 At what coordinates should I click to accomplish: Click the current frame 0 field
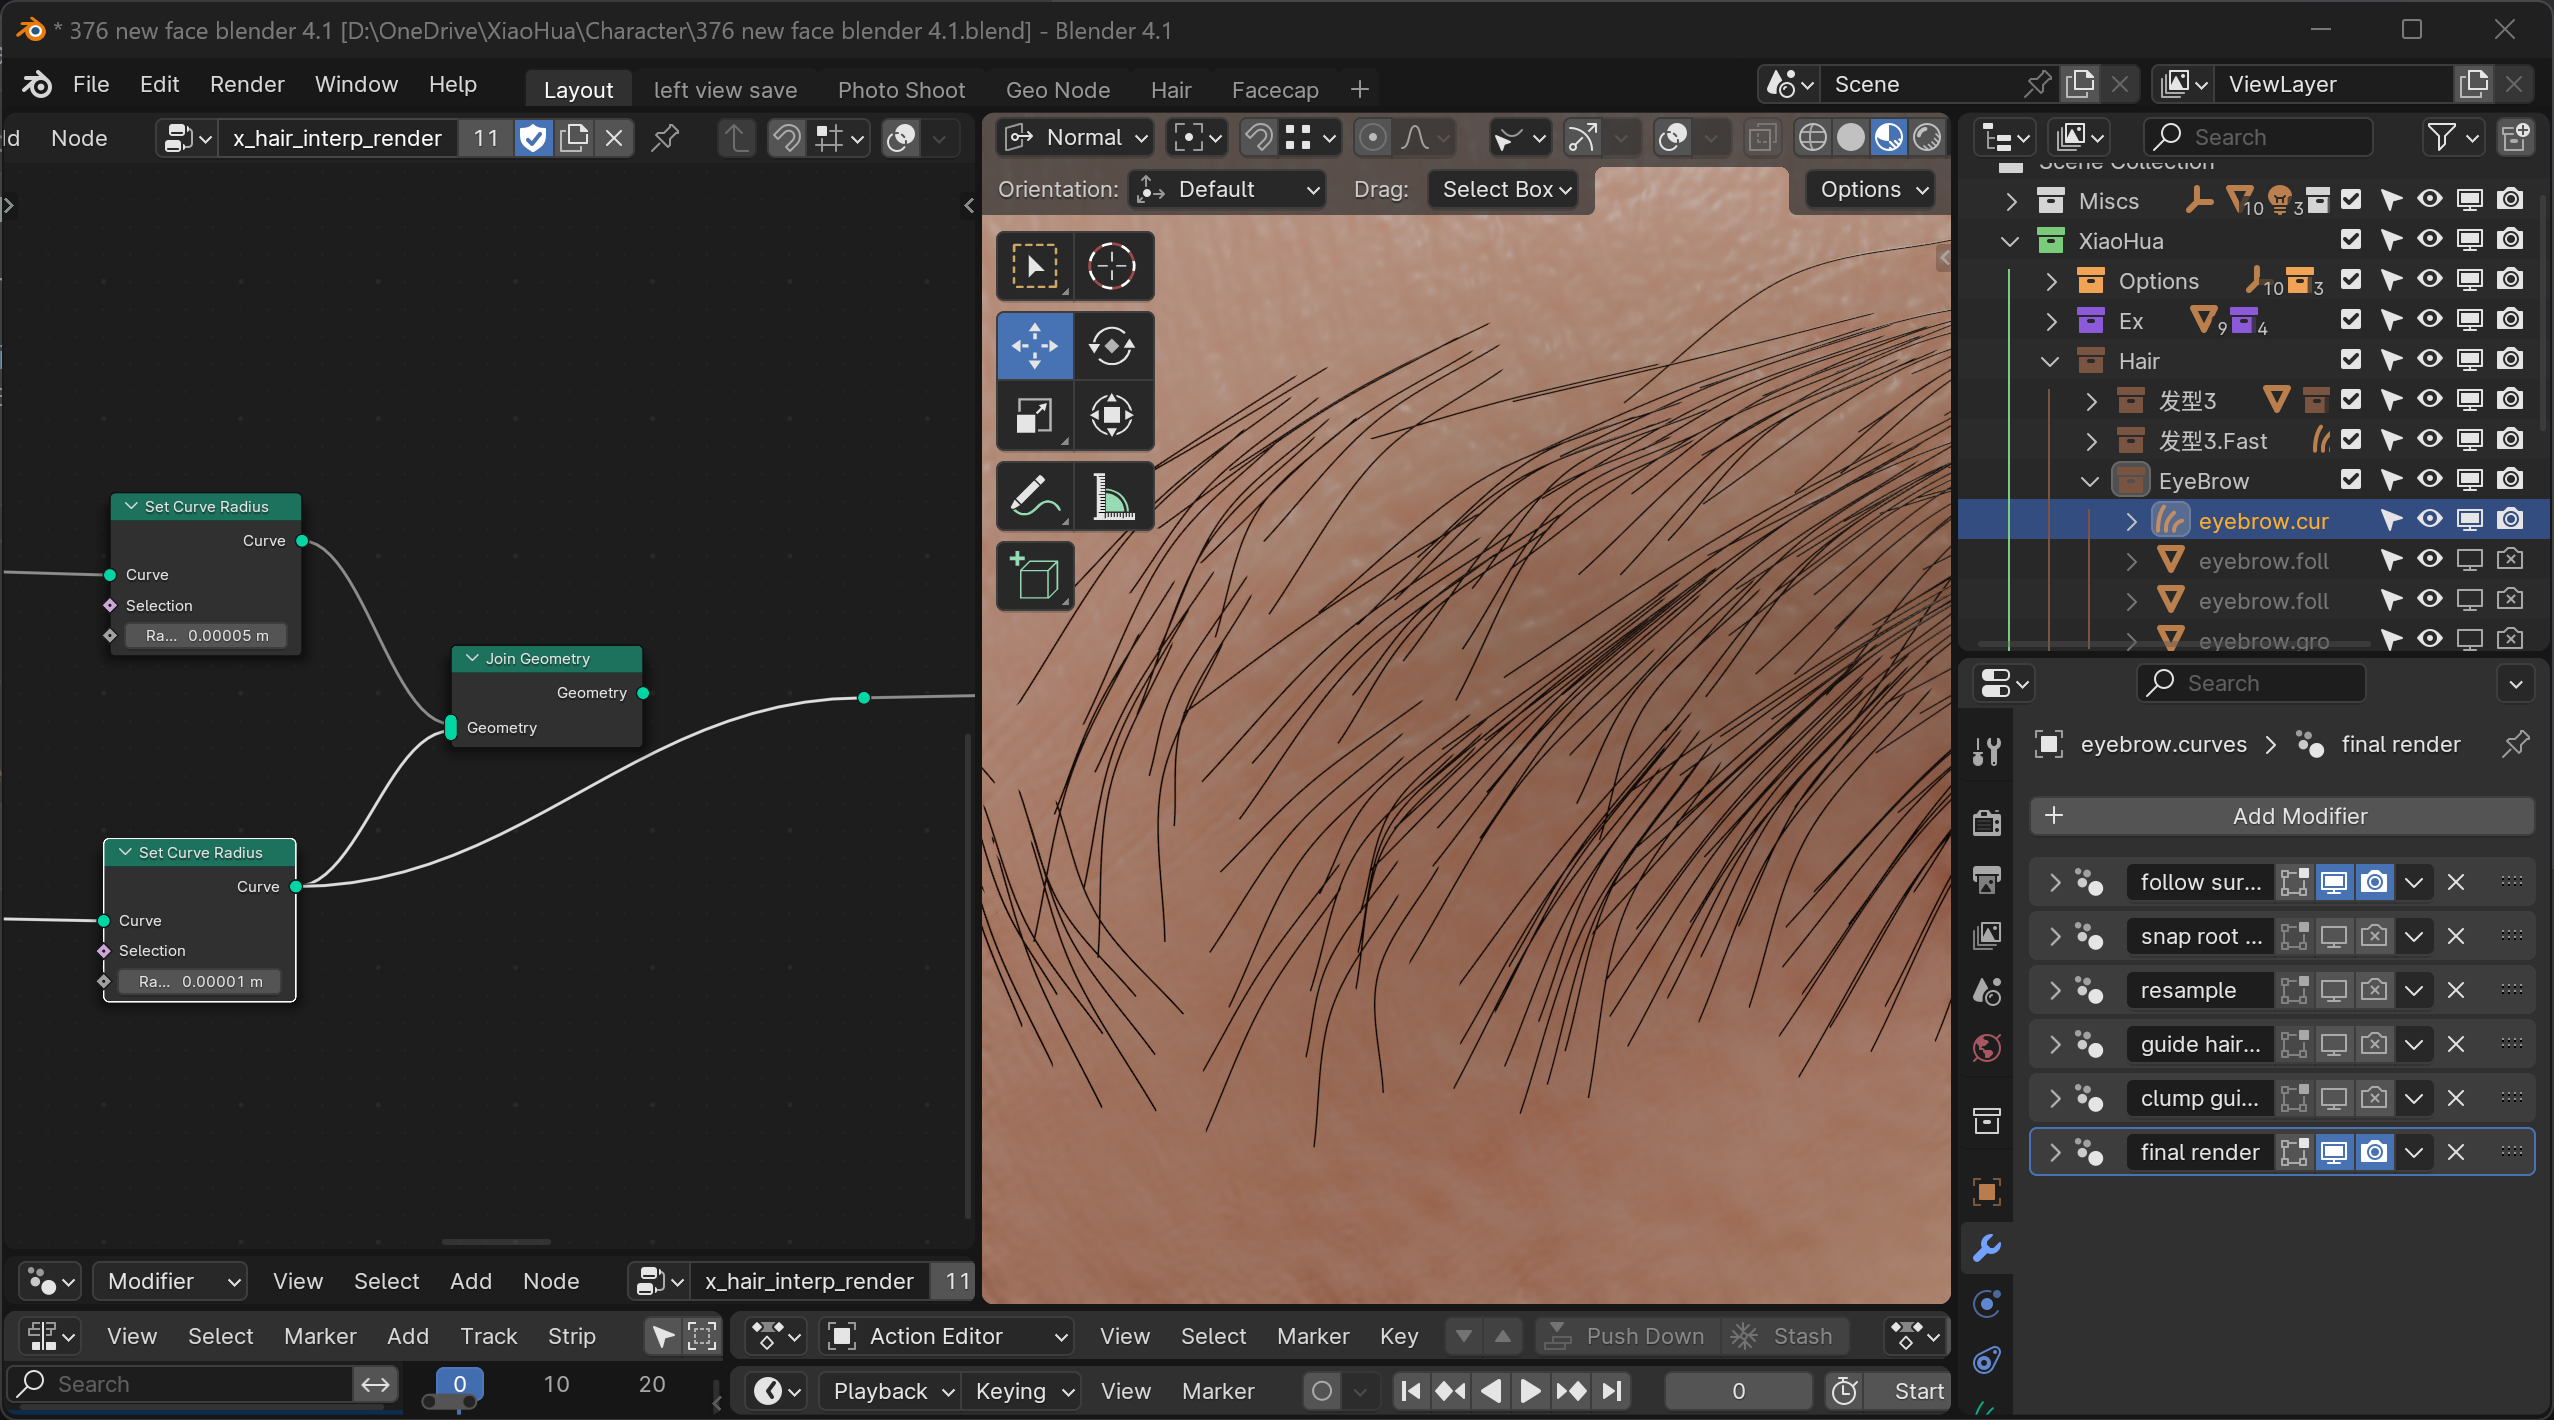click(1738, 1391)
